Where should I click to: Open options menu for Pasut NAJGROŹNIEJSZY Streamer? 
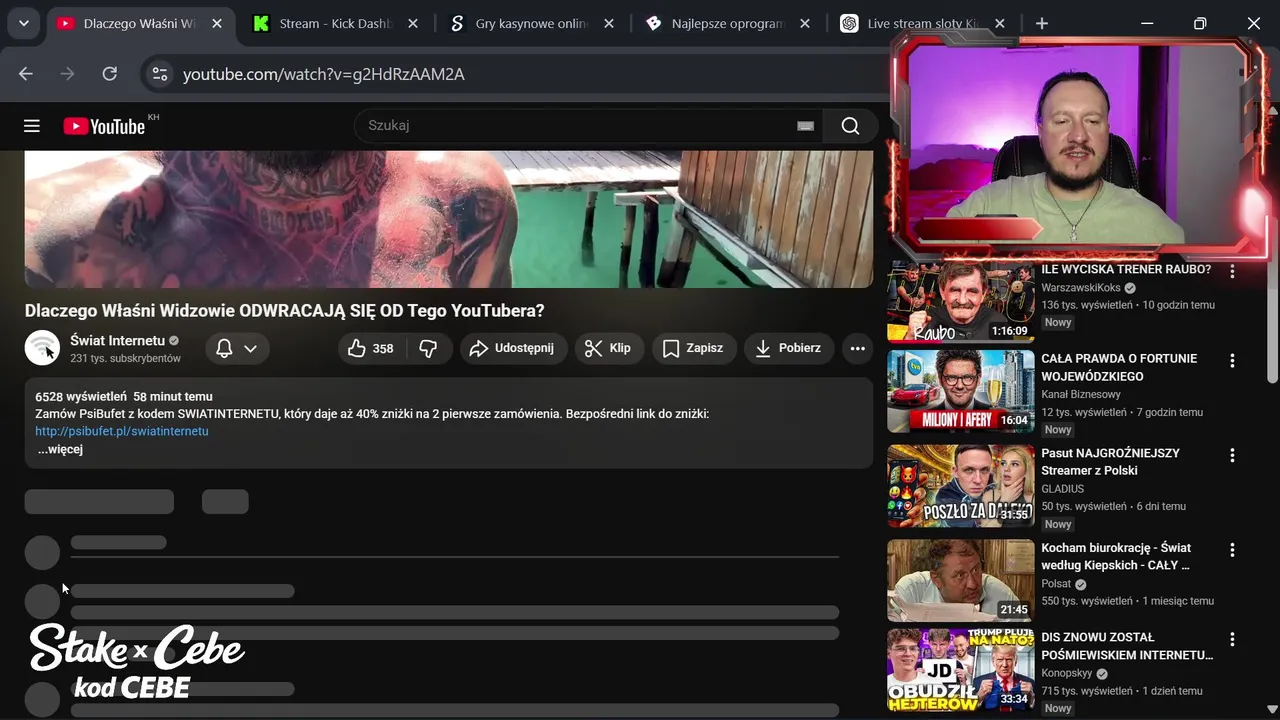pos(1232,455)
